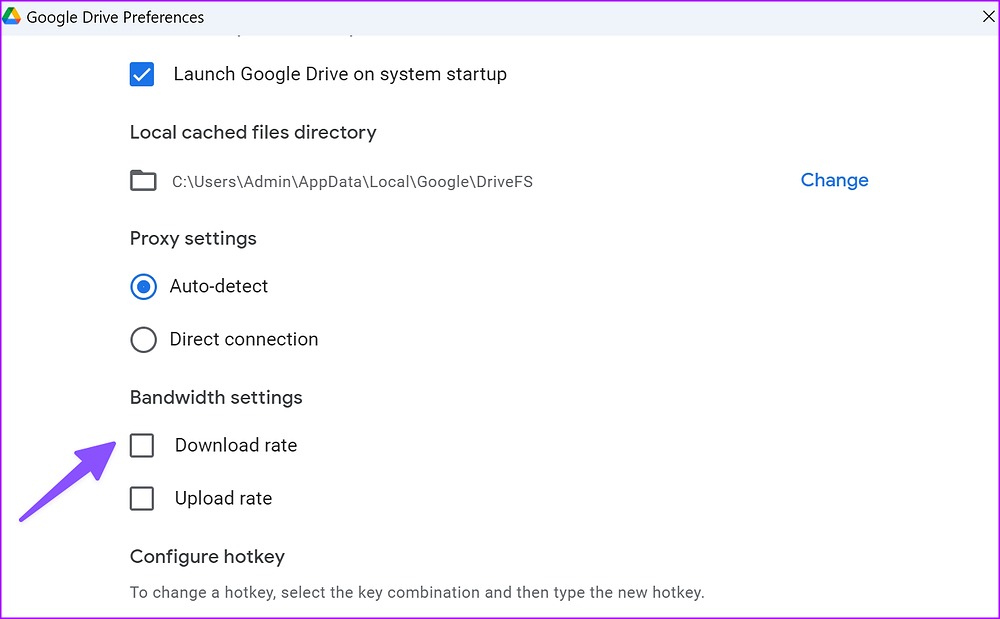The width and height of the screenshot is (1000, 619).
Task: Enable the Download rate bandwidth limit
Action: click(142, 445)
